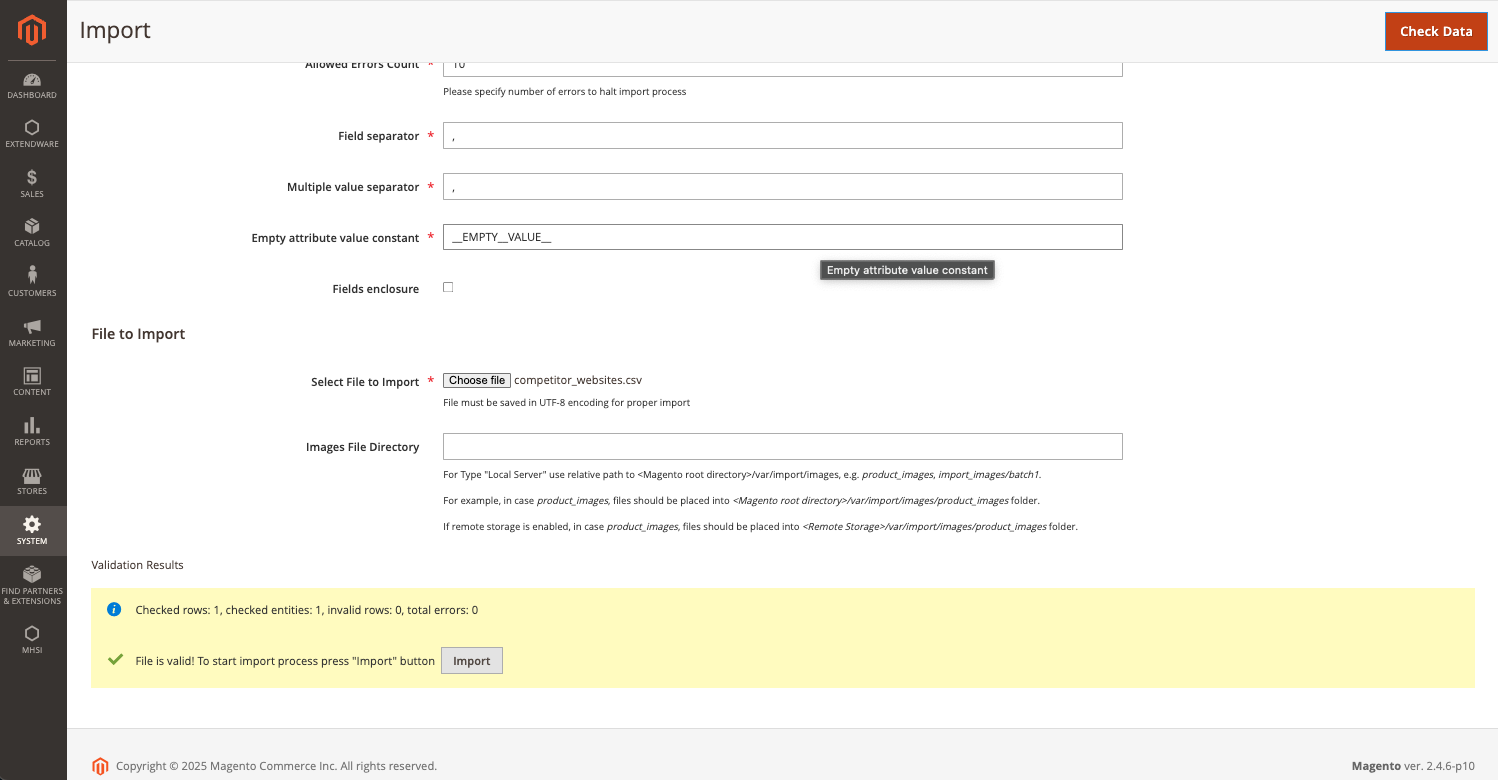Viewport: 1498px width, 780px height.
Task: Toggle the Fields enclosure checkbox
Action: coord(448,287)
